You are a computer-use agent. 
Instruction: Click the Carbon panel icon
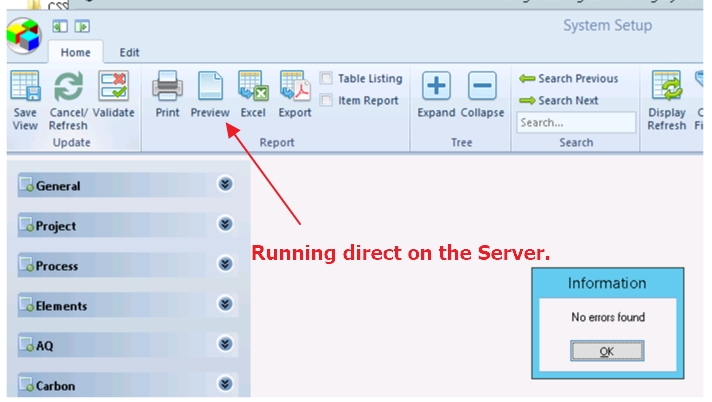tap(27, 384)
